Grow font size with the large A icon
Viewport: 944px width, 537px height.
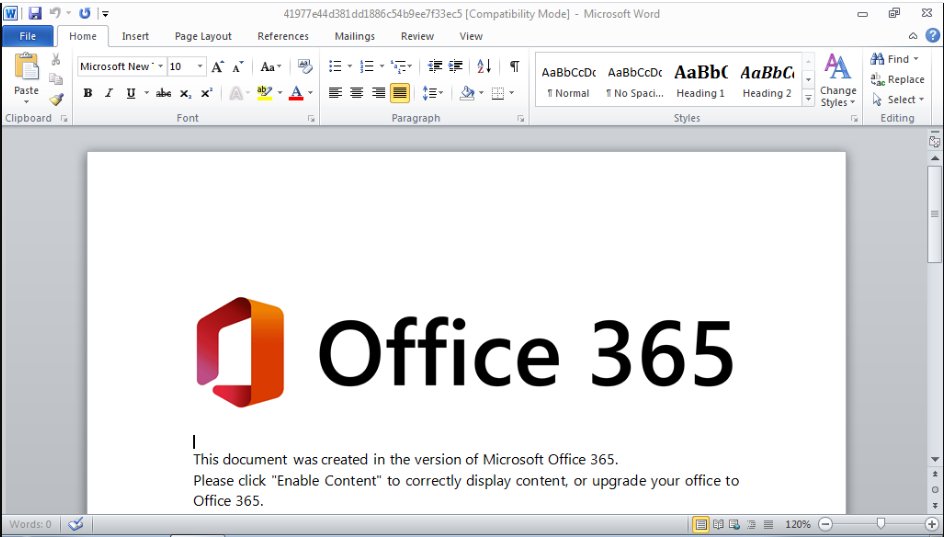[217, 66]
